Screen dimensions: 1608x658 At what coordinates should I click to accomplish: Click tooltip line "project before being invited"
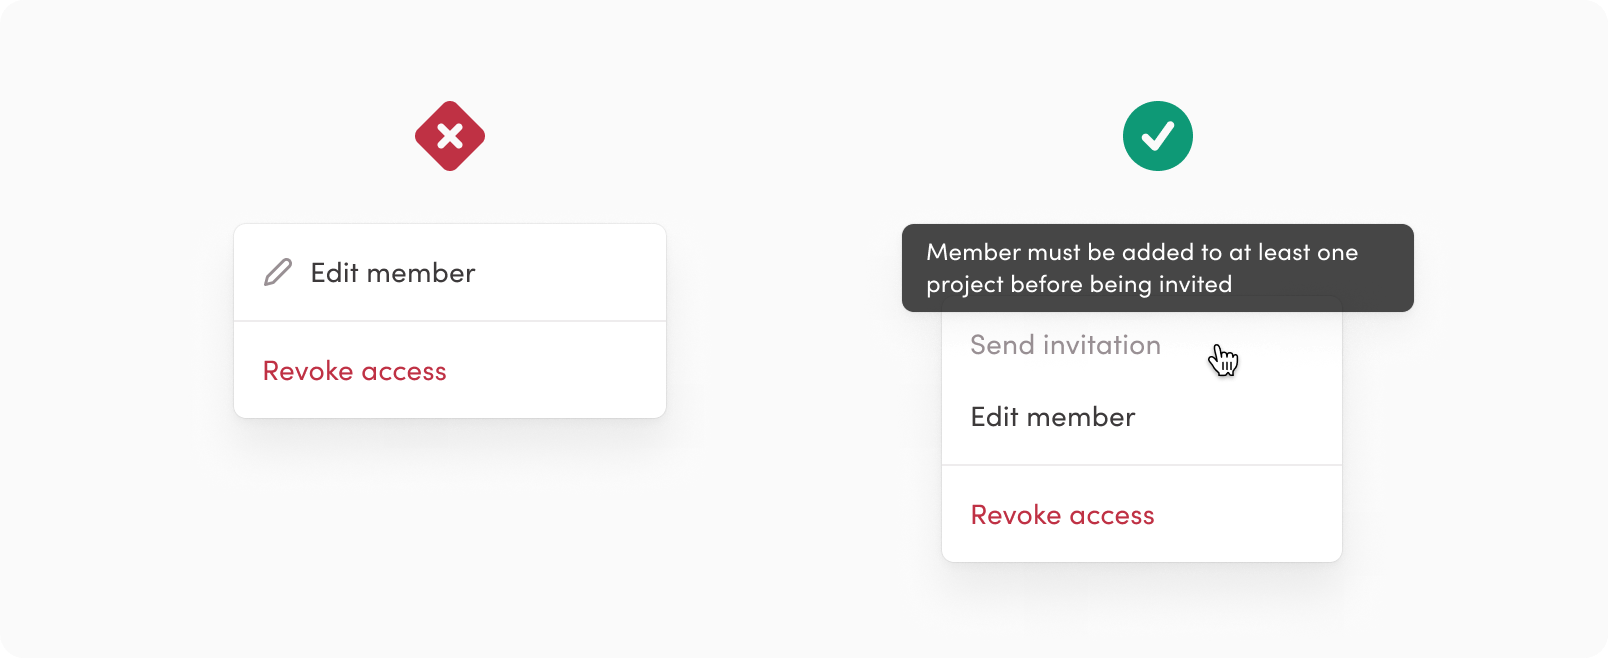pos(1079,284)
